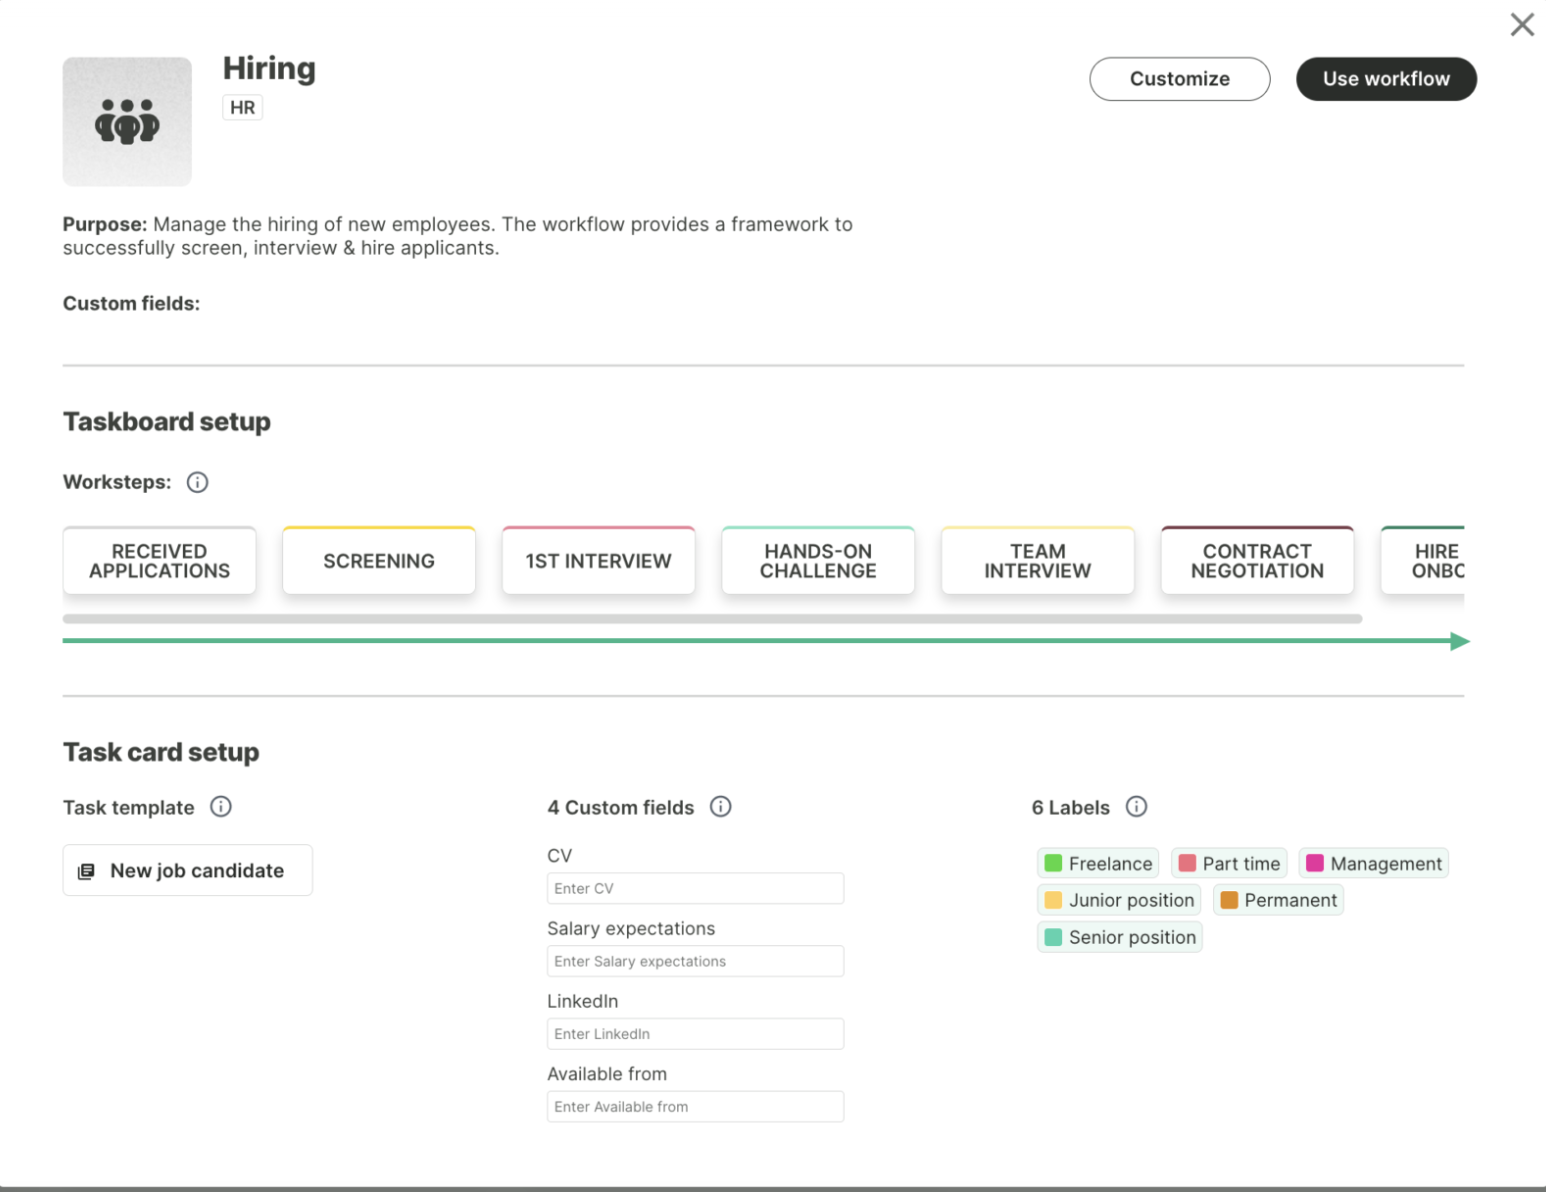
Task: Click info icon beside Task template
Action: [221, 807]
